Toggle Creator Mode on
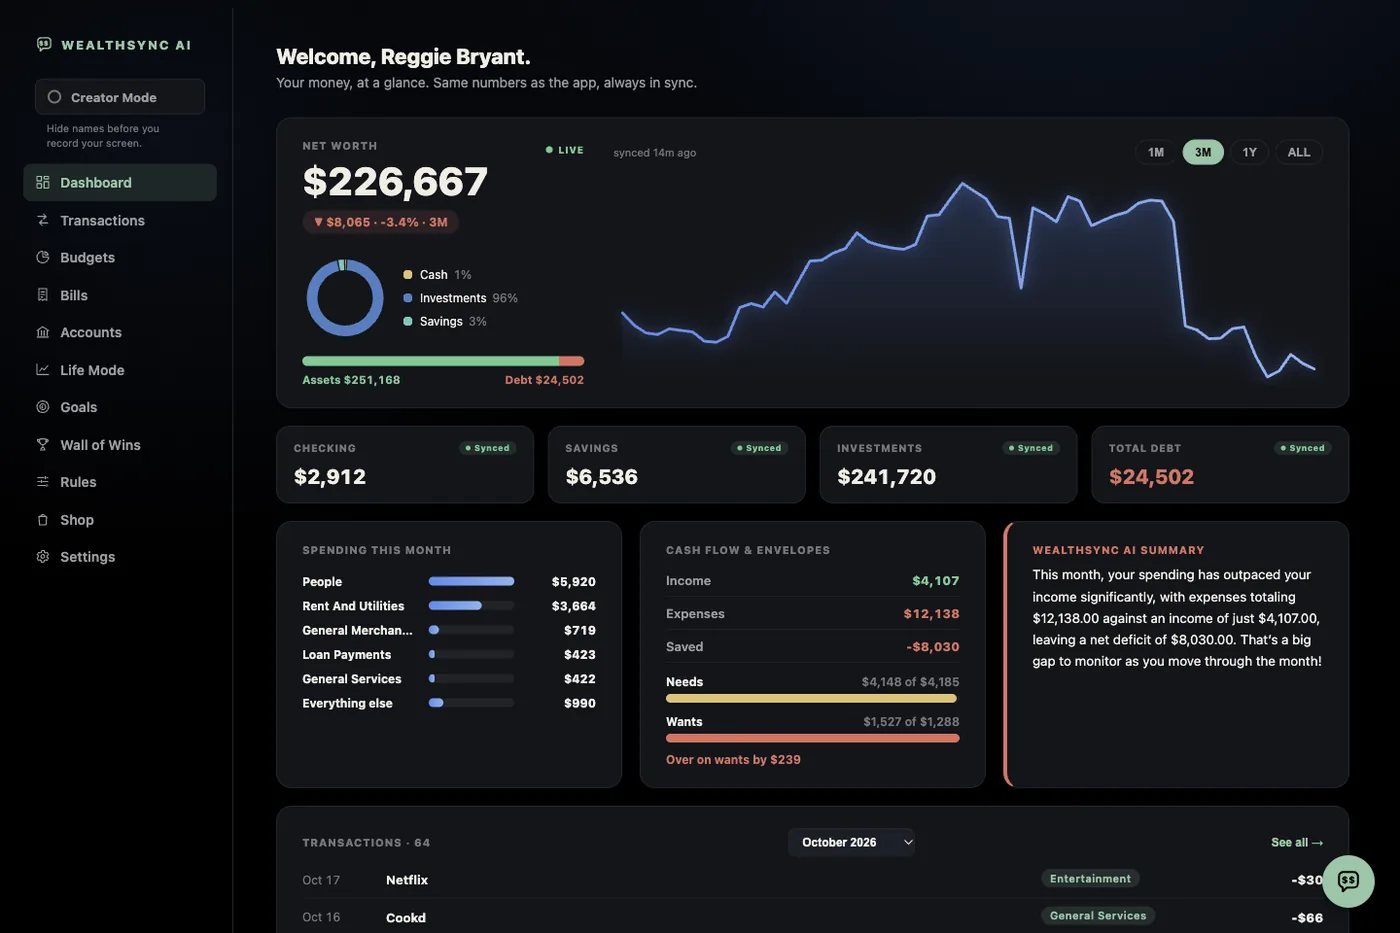 (x=120, y=97)
